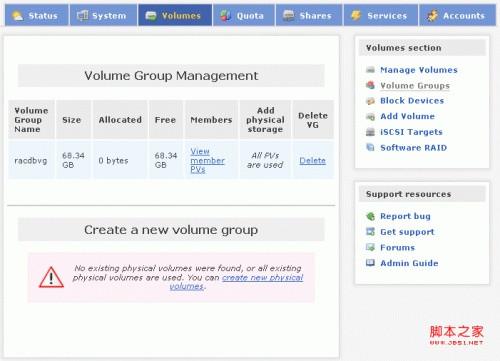Screen dimensions: 500x361
Task: Open the Services tab
Action: click(x=381, y=15)
